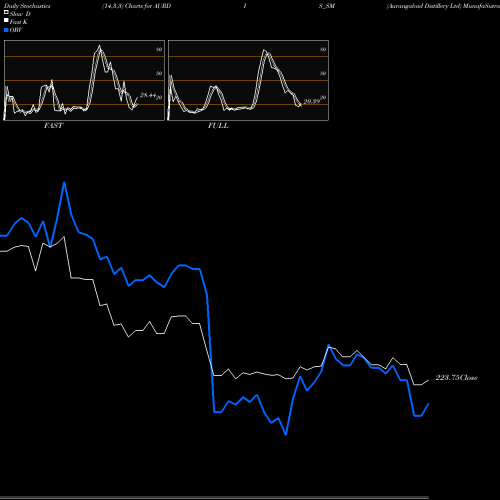Click the '(14,3,3) Charts for AURD' text
The width and height of the screenshot is (500, 500).
coord(137,6)
